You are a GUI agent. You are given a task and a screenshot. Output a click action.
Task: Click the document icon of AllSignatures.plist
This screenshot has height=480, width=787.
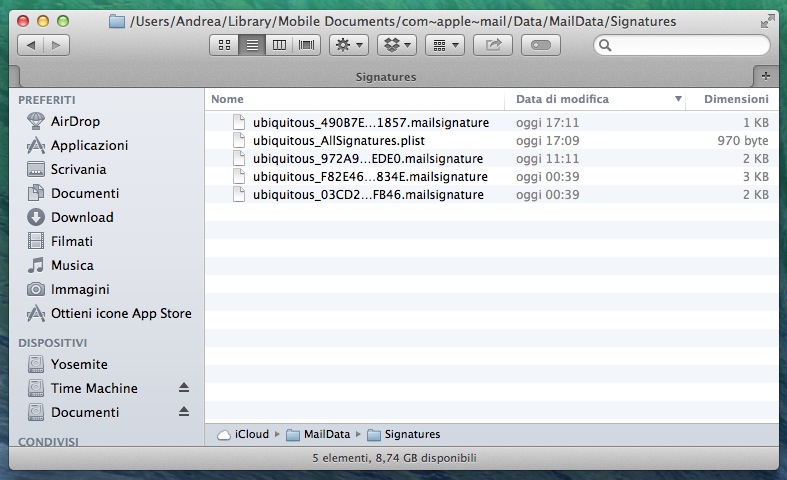[239, 141]
